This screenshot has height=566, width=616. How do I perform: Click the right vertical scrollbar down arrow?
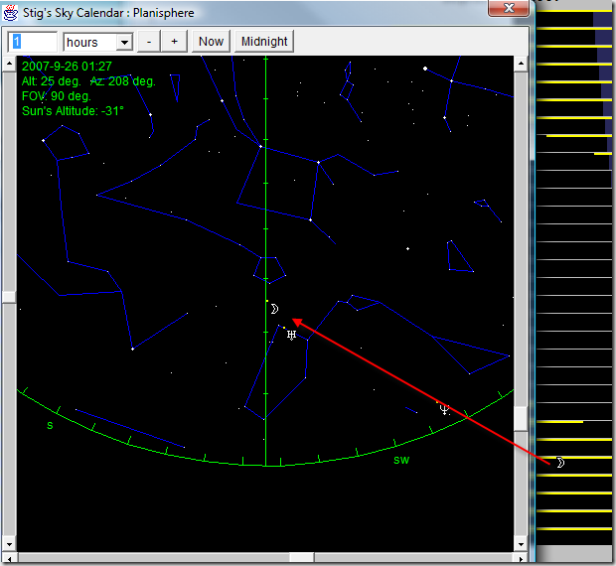pos(521,543)
